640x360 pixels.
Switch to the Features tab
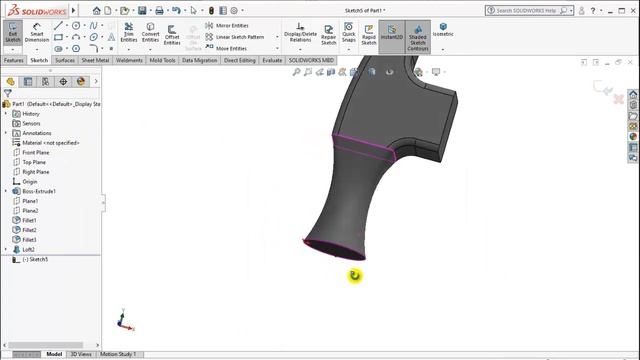pyautogui.click(x=13, y=60)
